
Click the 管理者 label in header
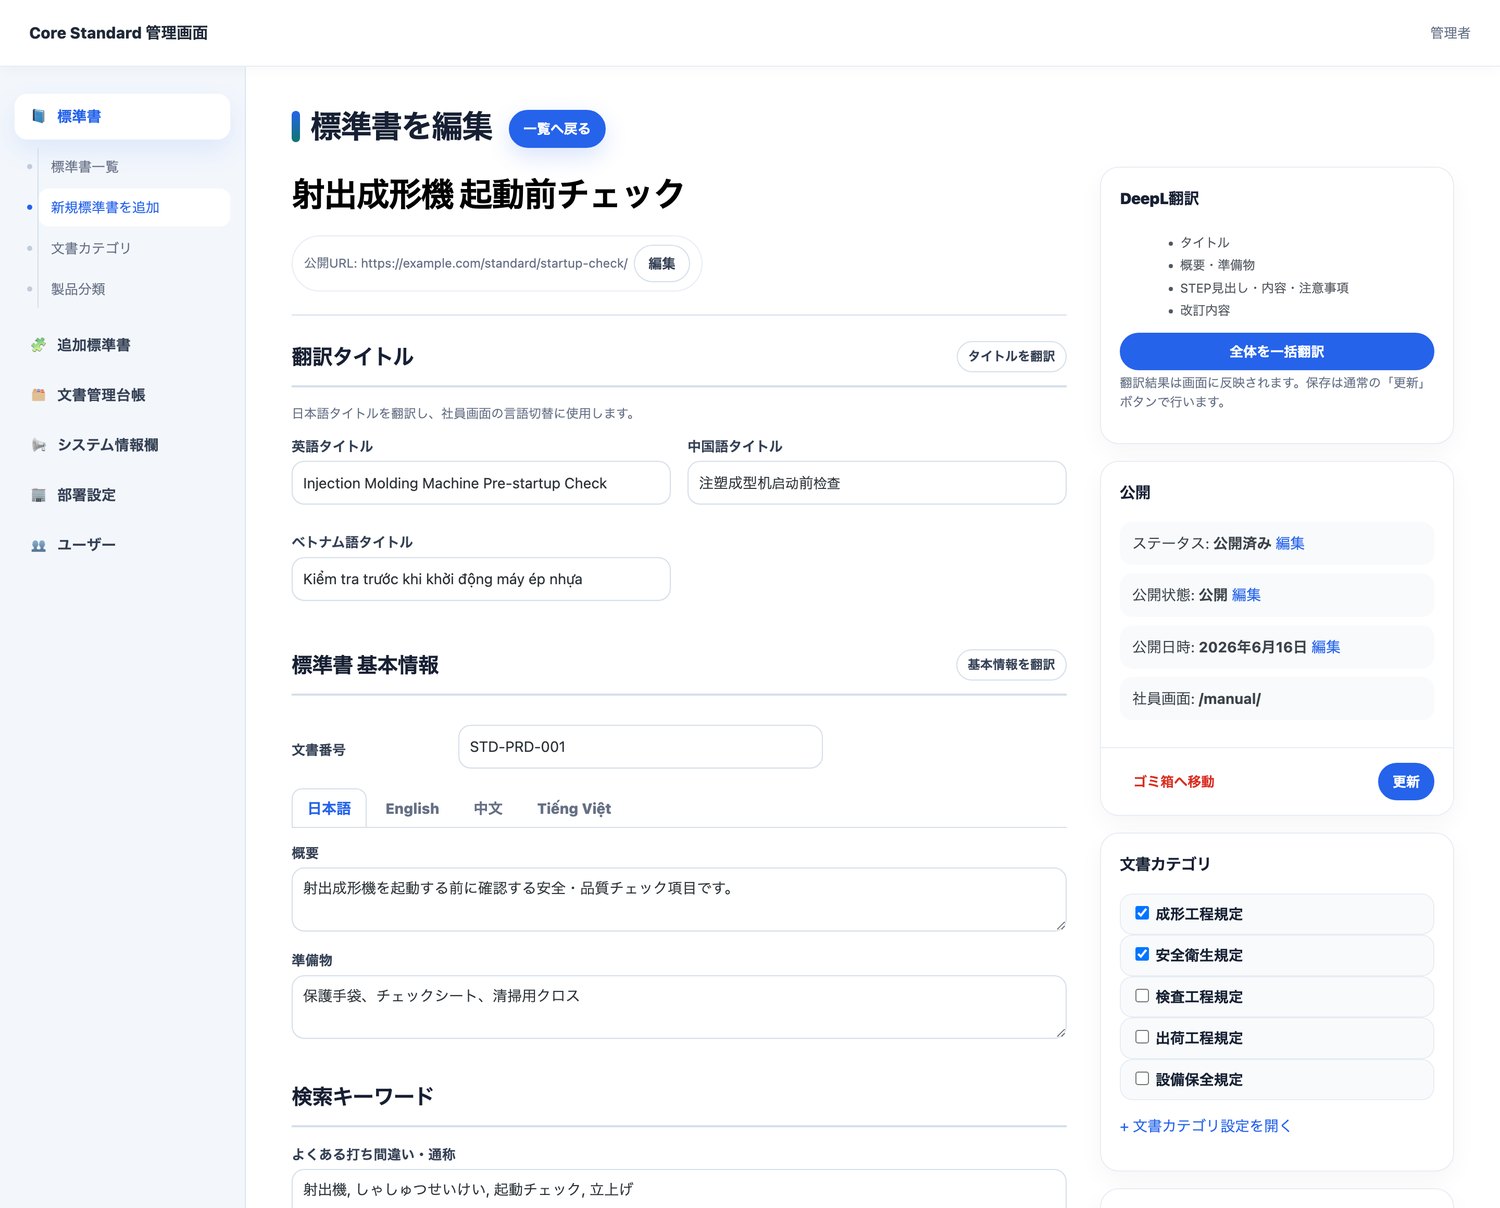click(x=1450, y=33)
